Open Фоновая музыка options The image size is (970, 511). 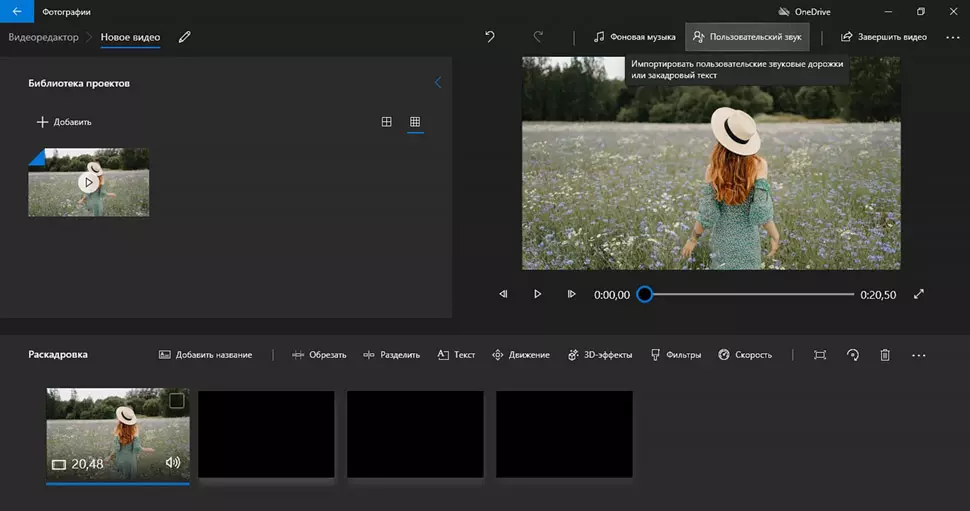[x=634, y=37]
